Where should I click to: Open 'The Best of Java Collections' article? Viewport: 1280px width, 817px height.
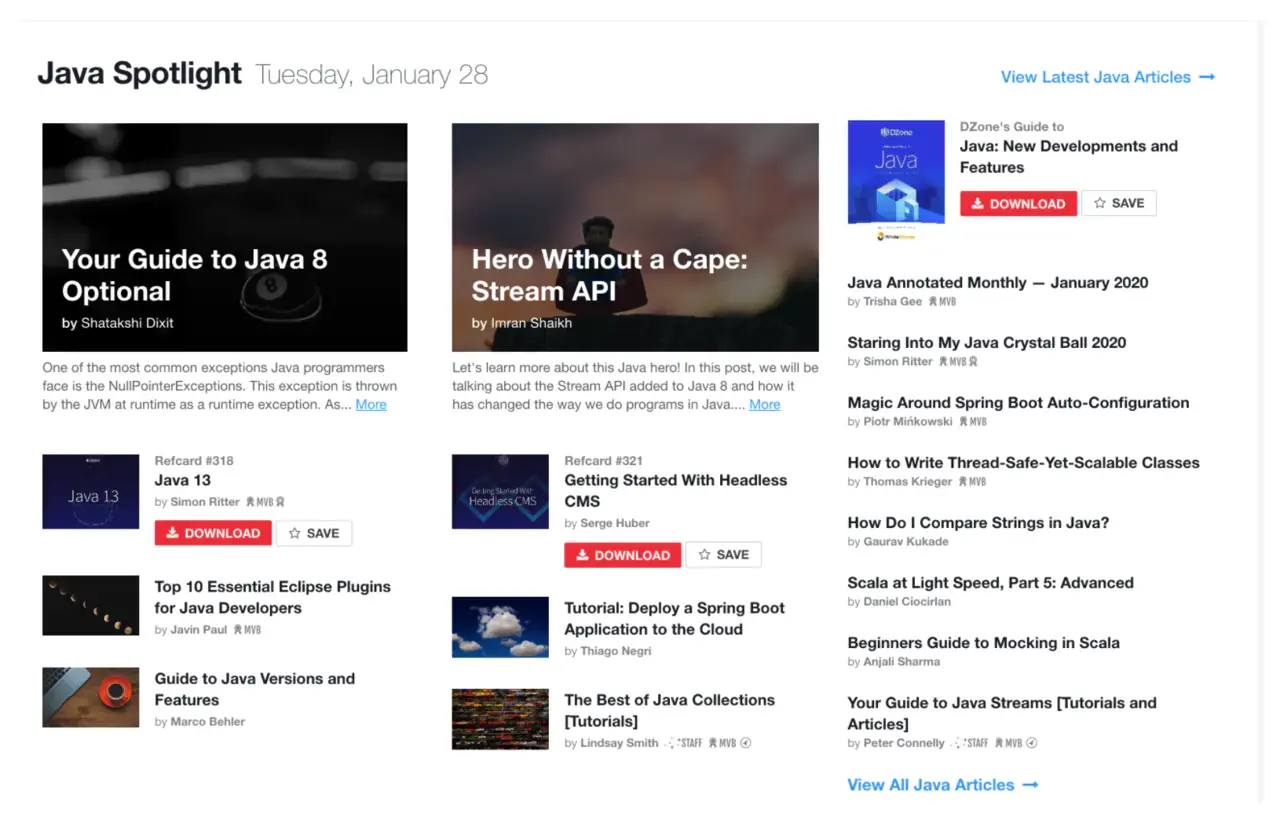click(x=670, y=711)
